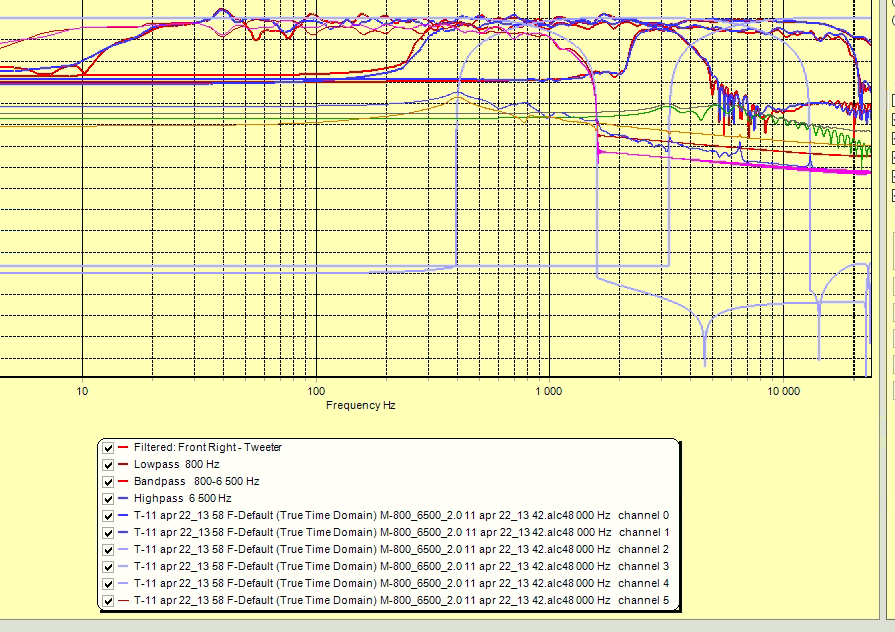
Task: Uncheck the Filtered: Front Right - Tweeter checkbox
Action: click(108, 448)
